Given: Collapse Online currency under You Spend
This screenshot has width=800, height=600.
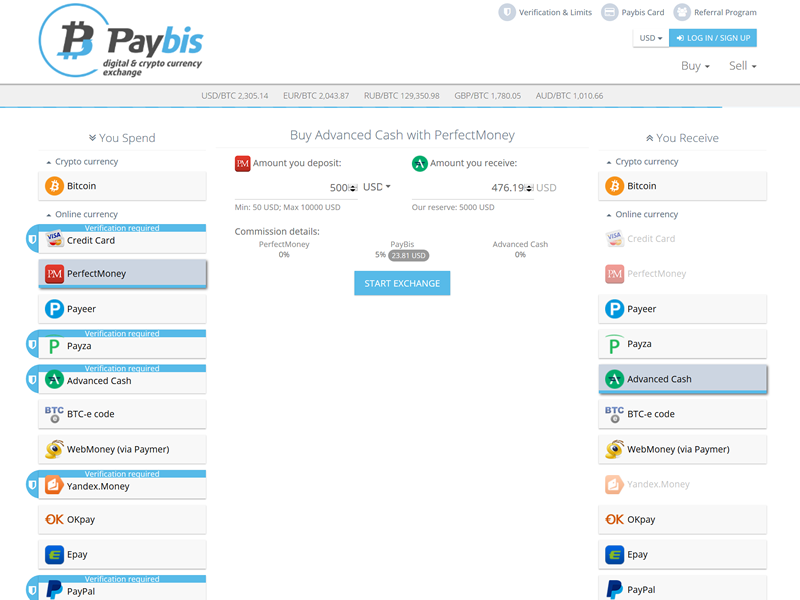Looking at the screenshot, I should tap(82, 214).
